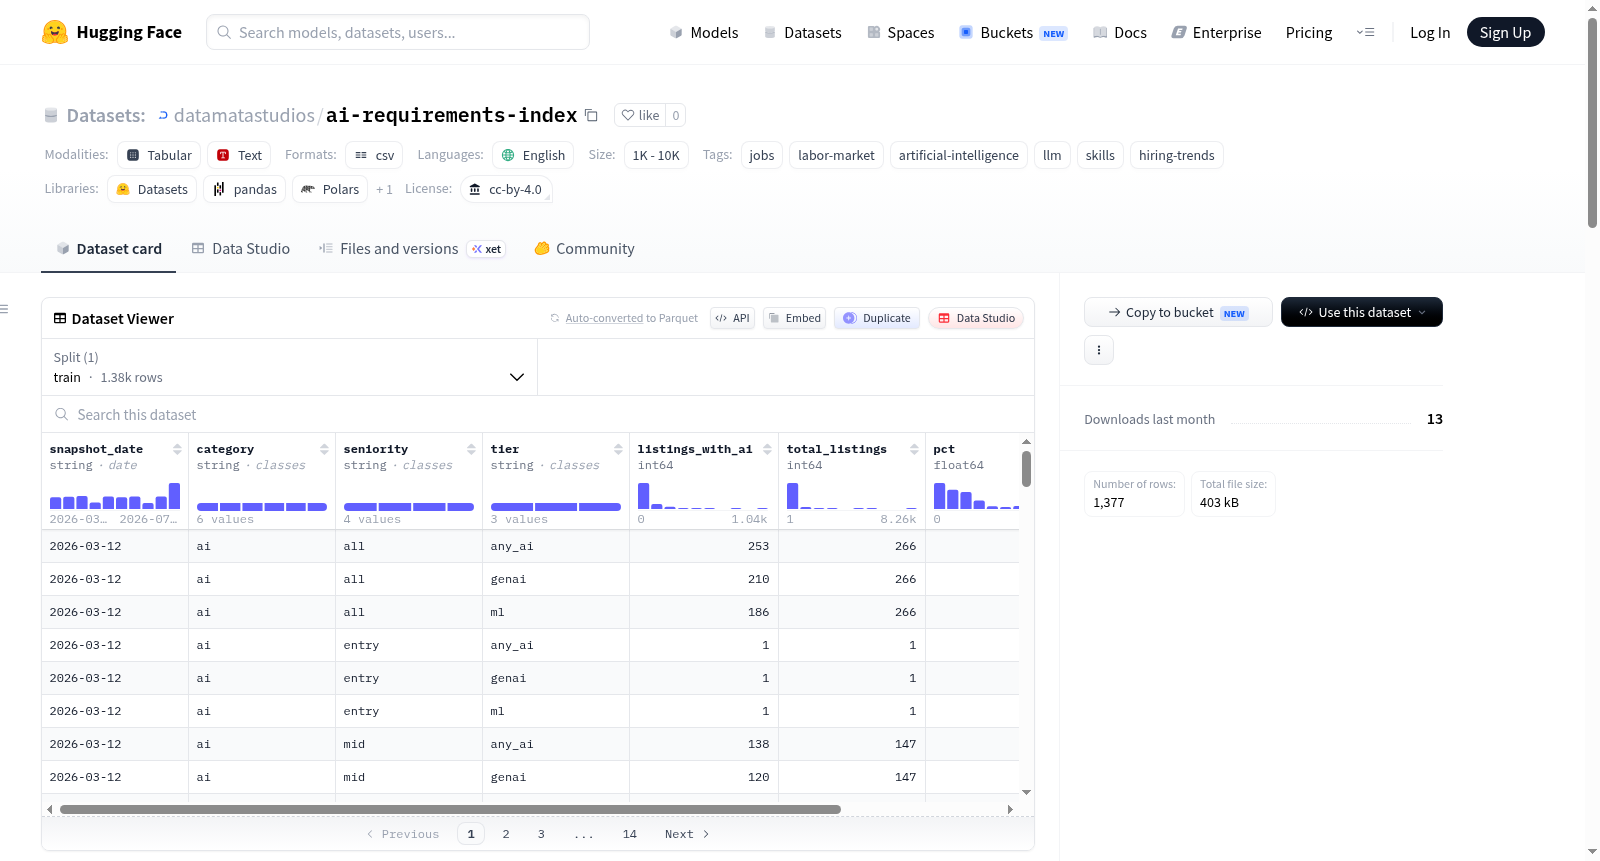1600x861 pixels.
Task: Open Enterprise in the top navigation
Action: 1216,33
